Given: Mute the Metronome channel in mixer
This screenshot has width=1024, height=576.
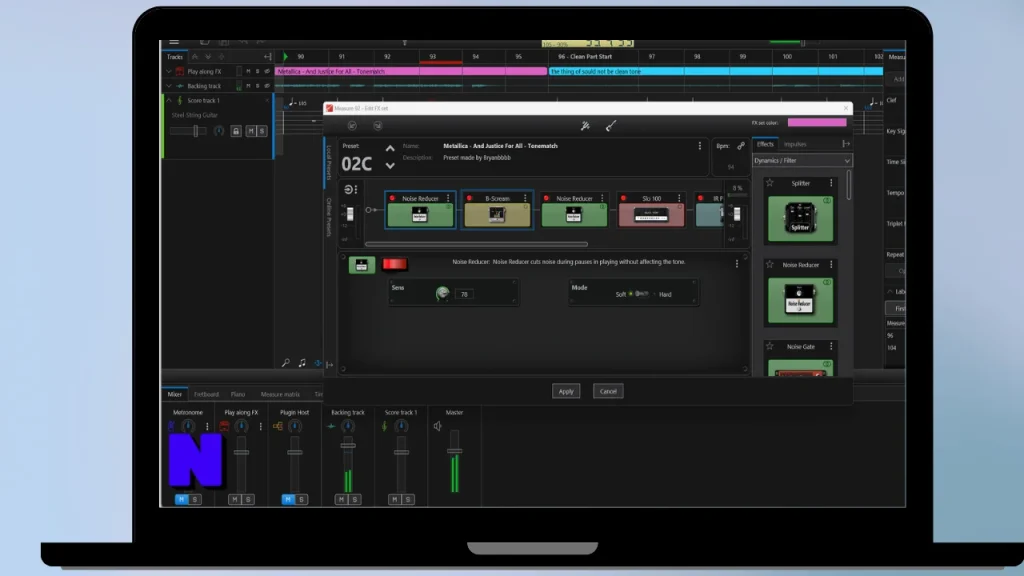Looking at the screenshot, I should click(x=181, y=499).
